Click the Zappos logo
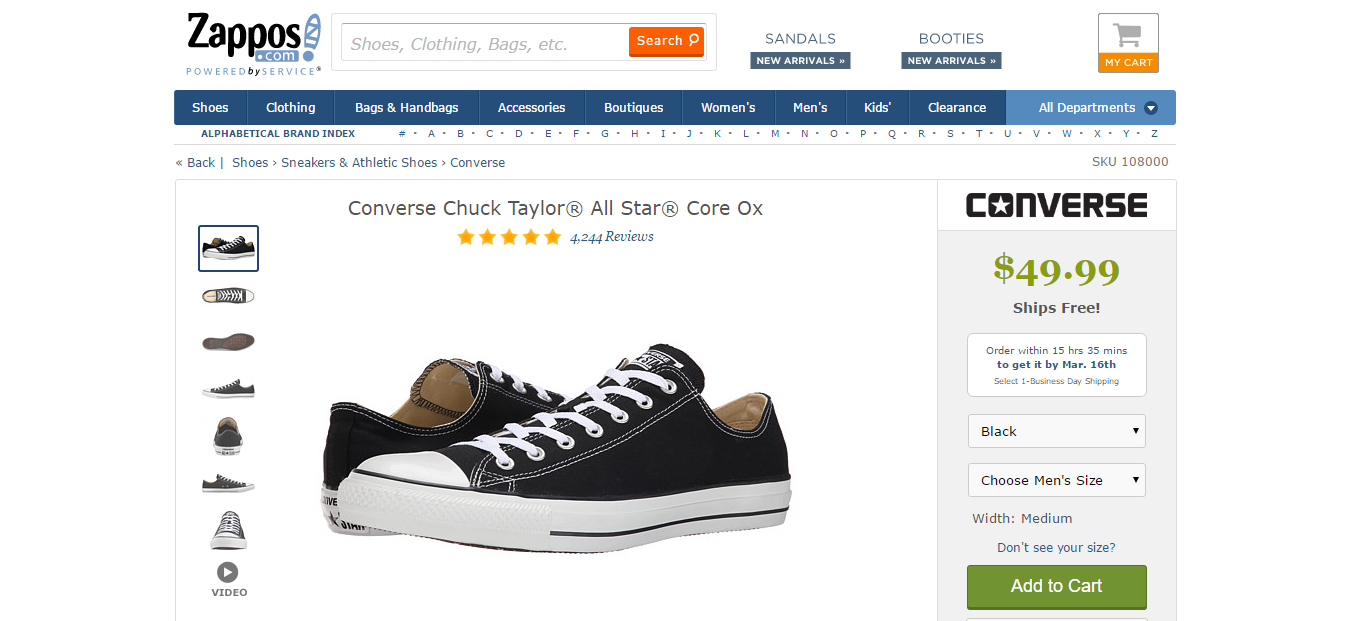 (253, 43)
